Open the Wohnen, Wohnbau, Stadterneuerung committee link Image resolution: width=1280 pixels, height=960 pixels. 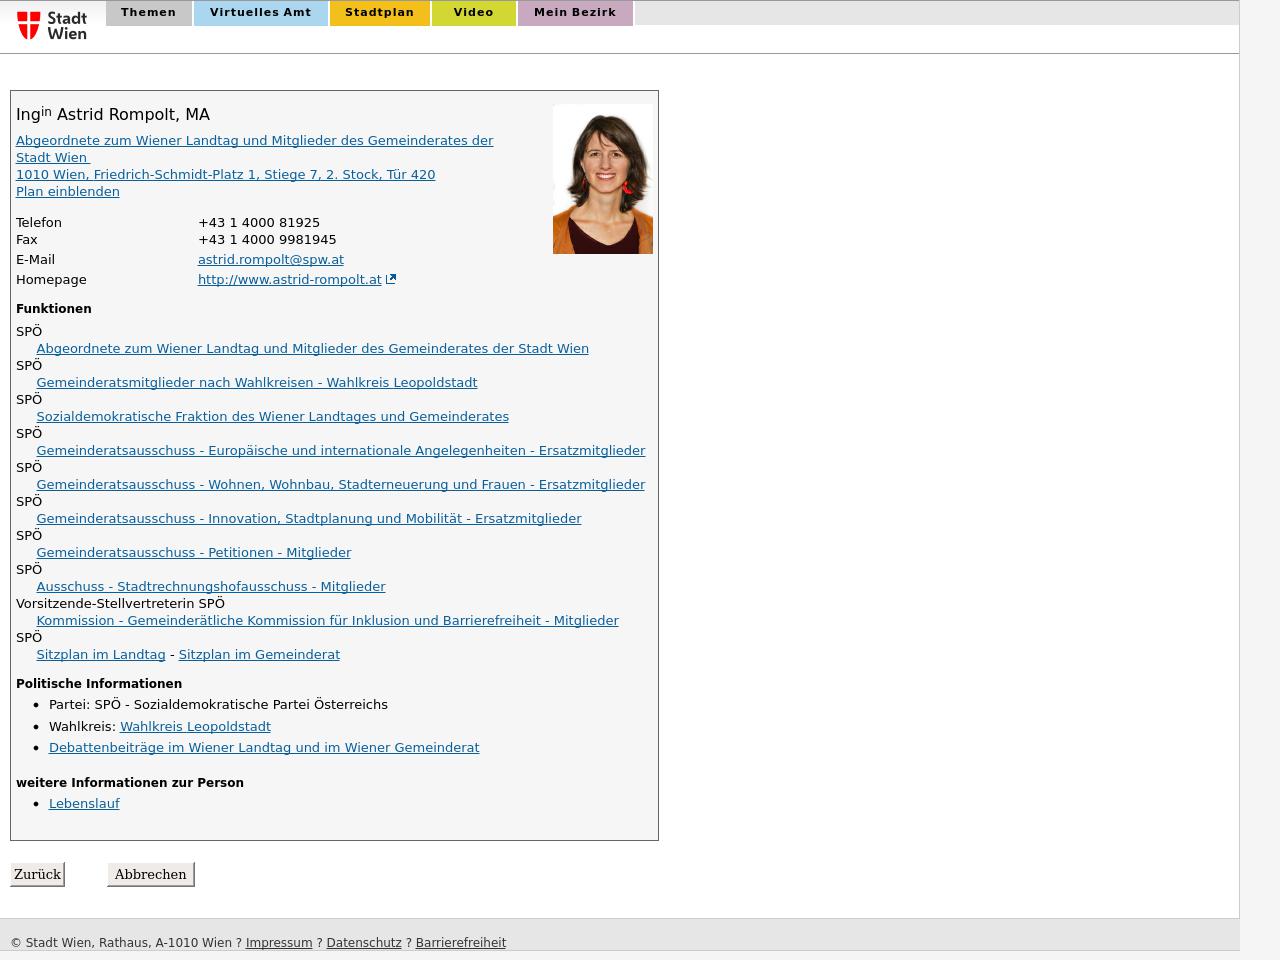[341, 485]
